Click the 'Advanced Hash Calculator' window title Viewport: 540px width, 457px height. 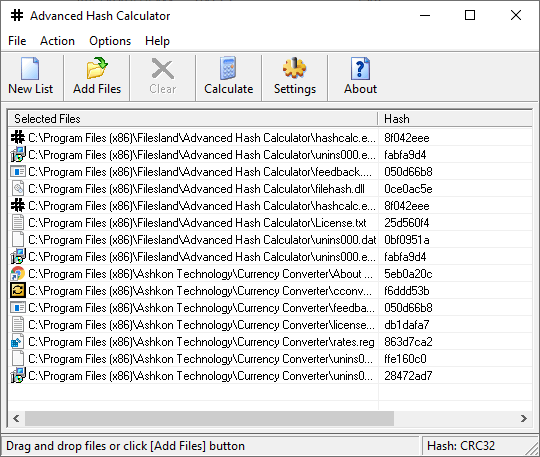click(x=100, y=15)
